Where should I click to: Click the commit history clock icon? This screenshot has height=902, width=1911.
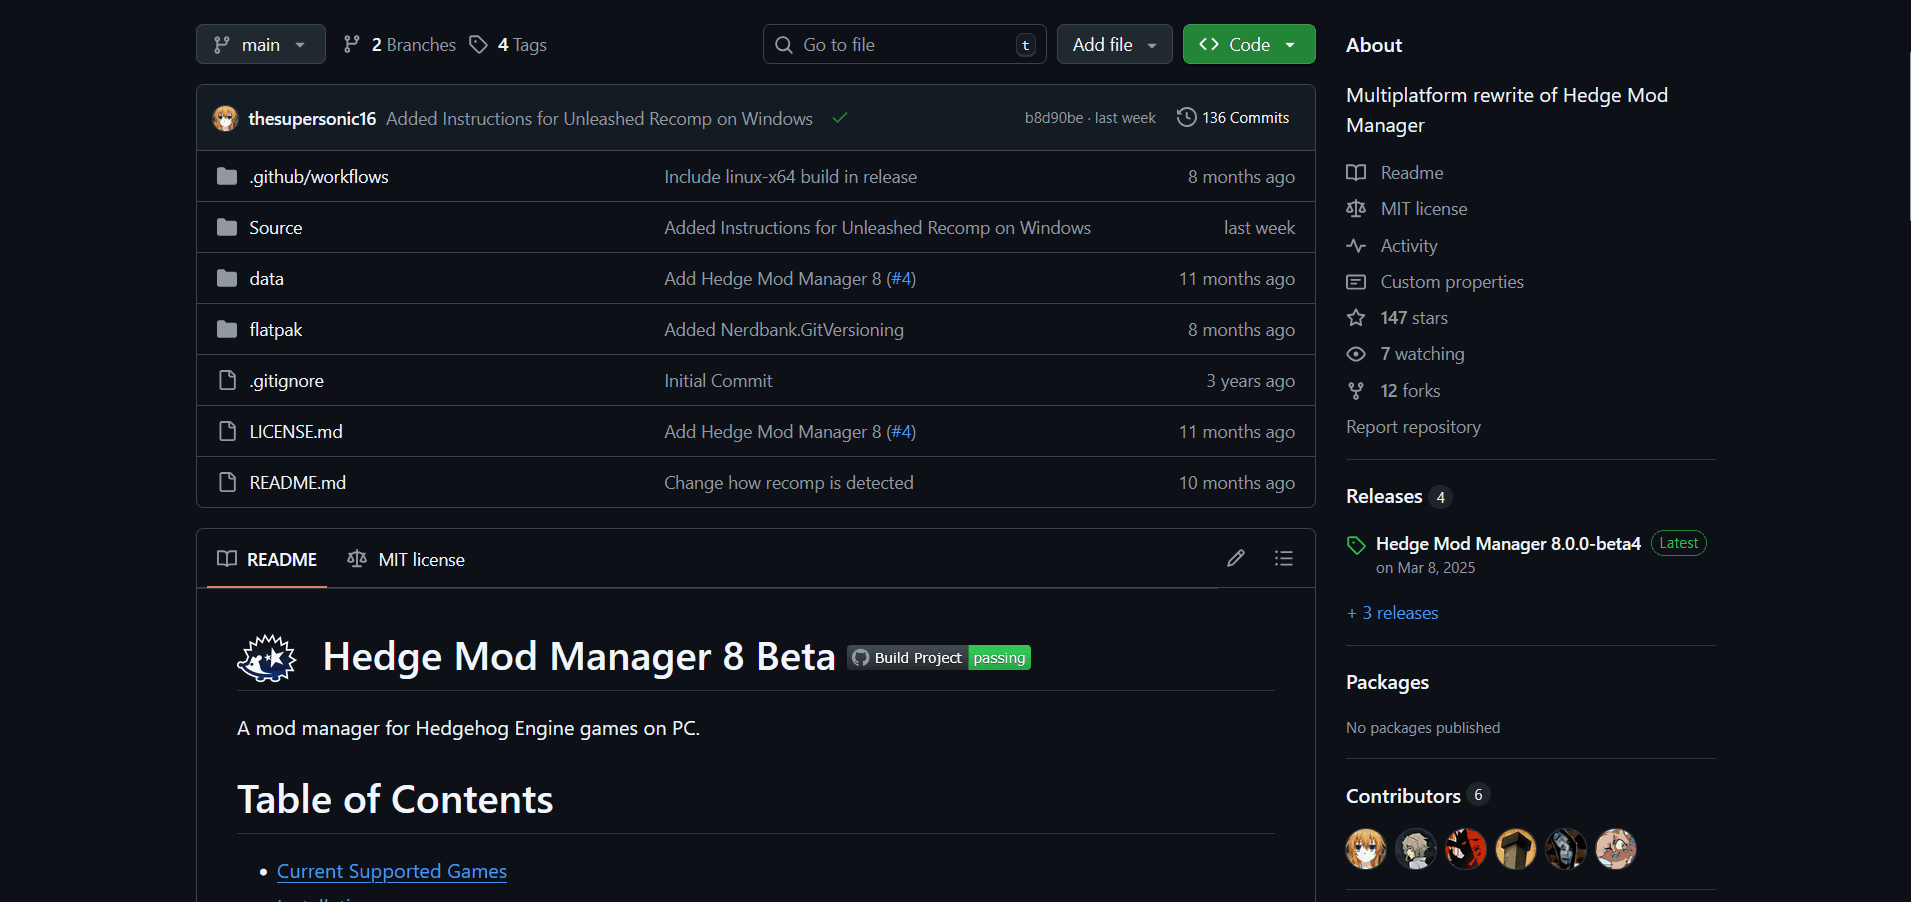1186,117
